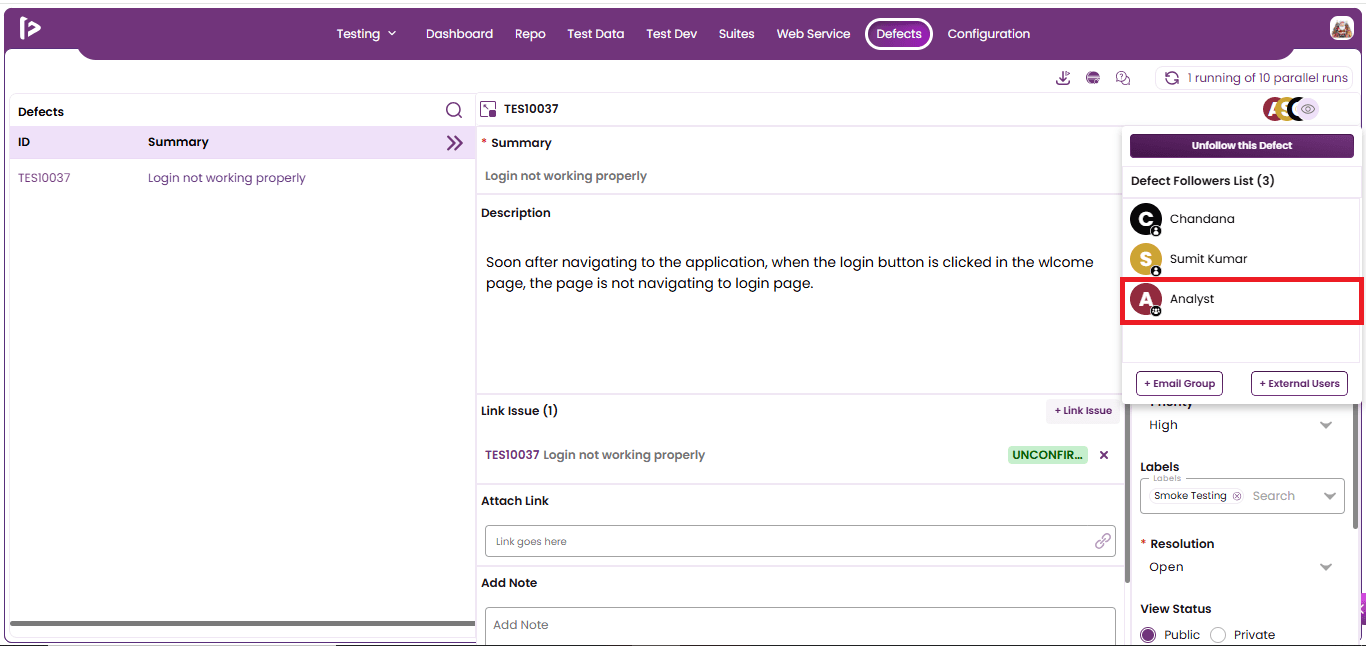The height and width of the screenshot is (646, 1366).
Task: Switch to the Test Dev tab
Action: [672, 34]
